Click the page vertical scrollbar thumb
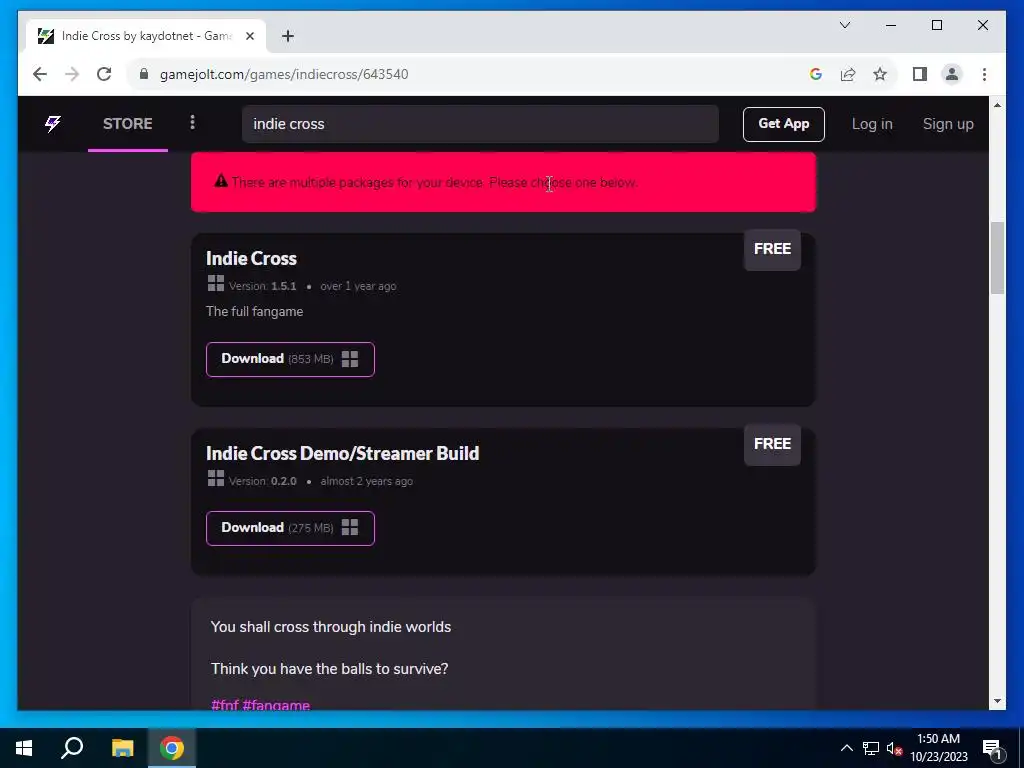The image size is (1024, 768). (997, 258)
